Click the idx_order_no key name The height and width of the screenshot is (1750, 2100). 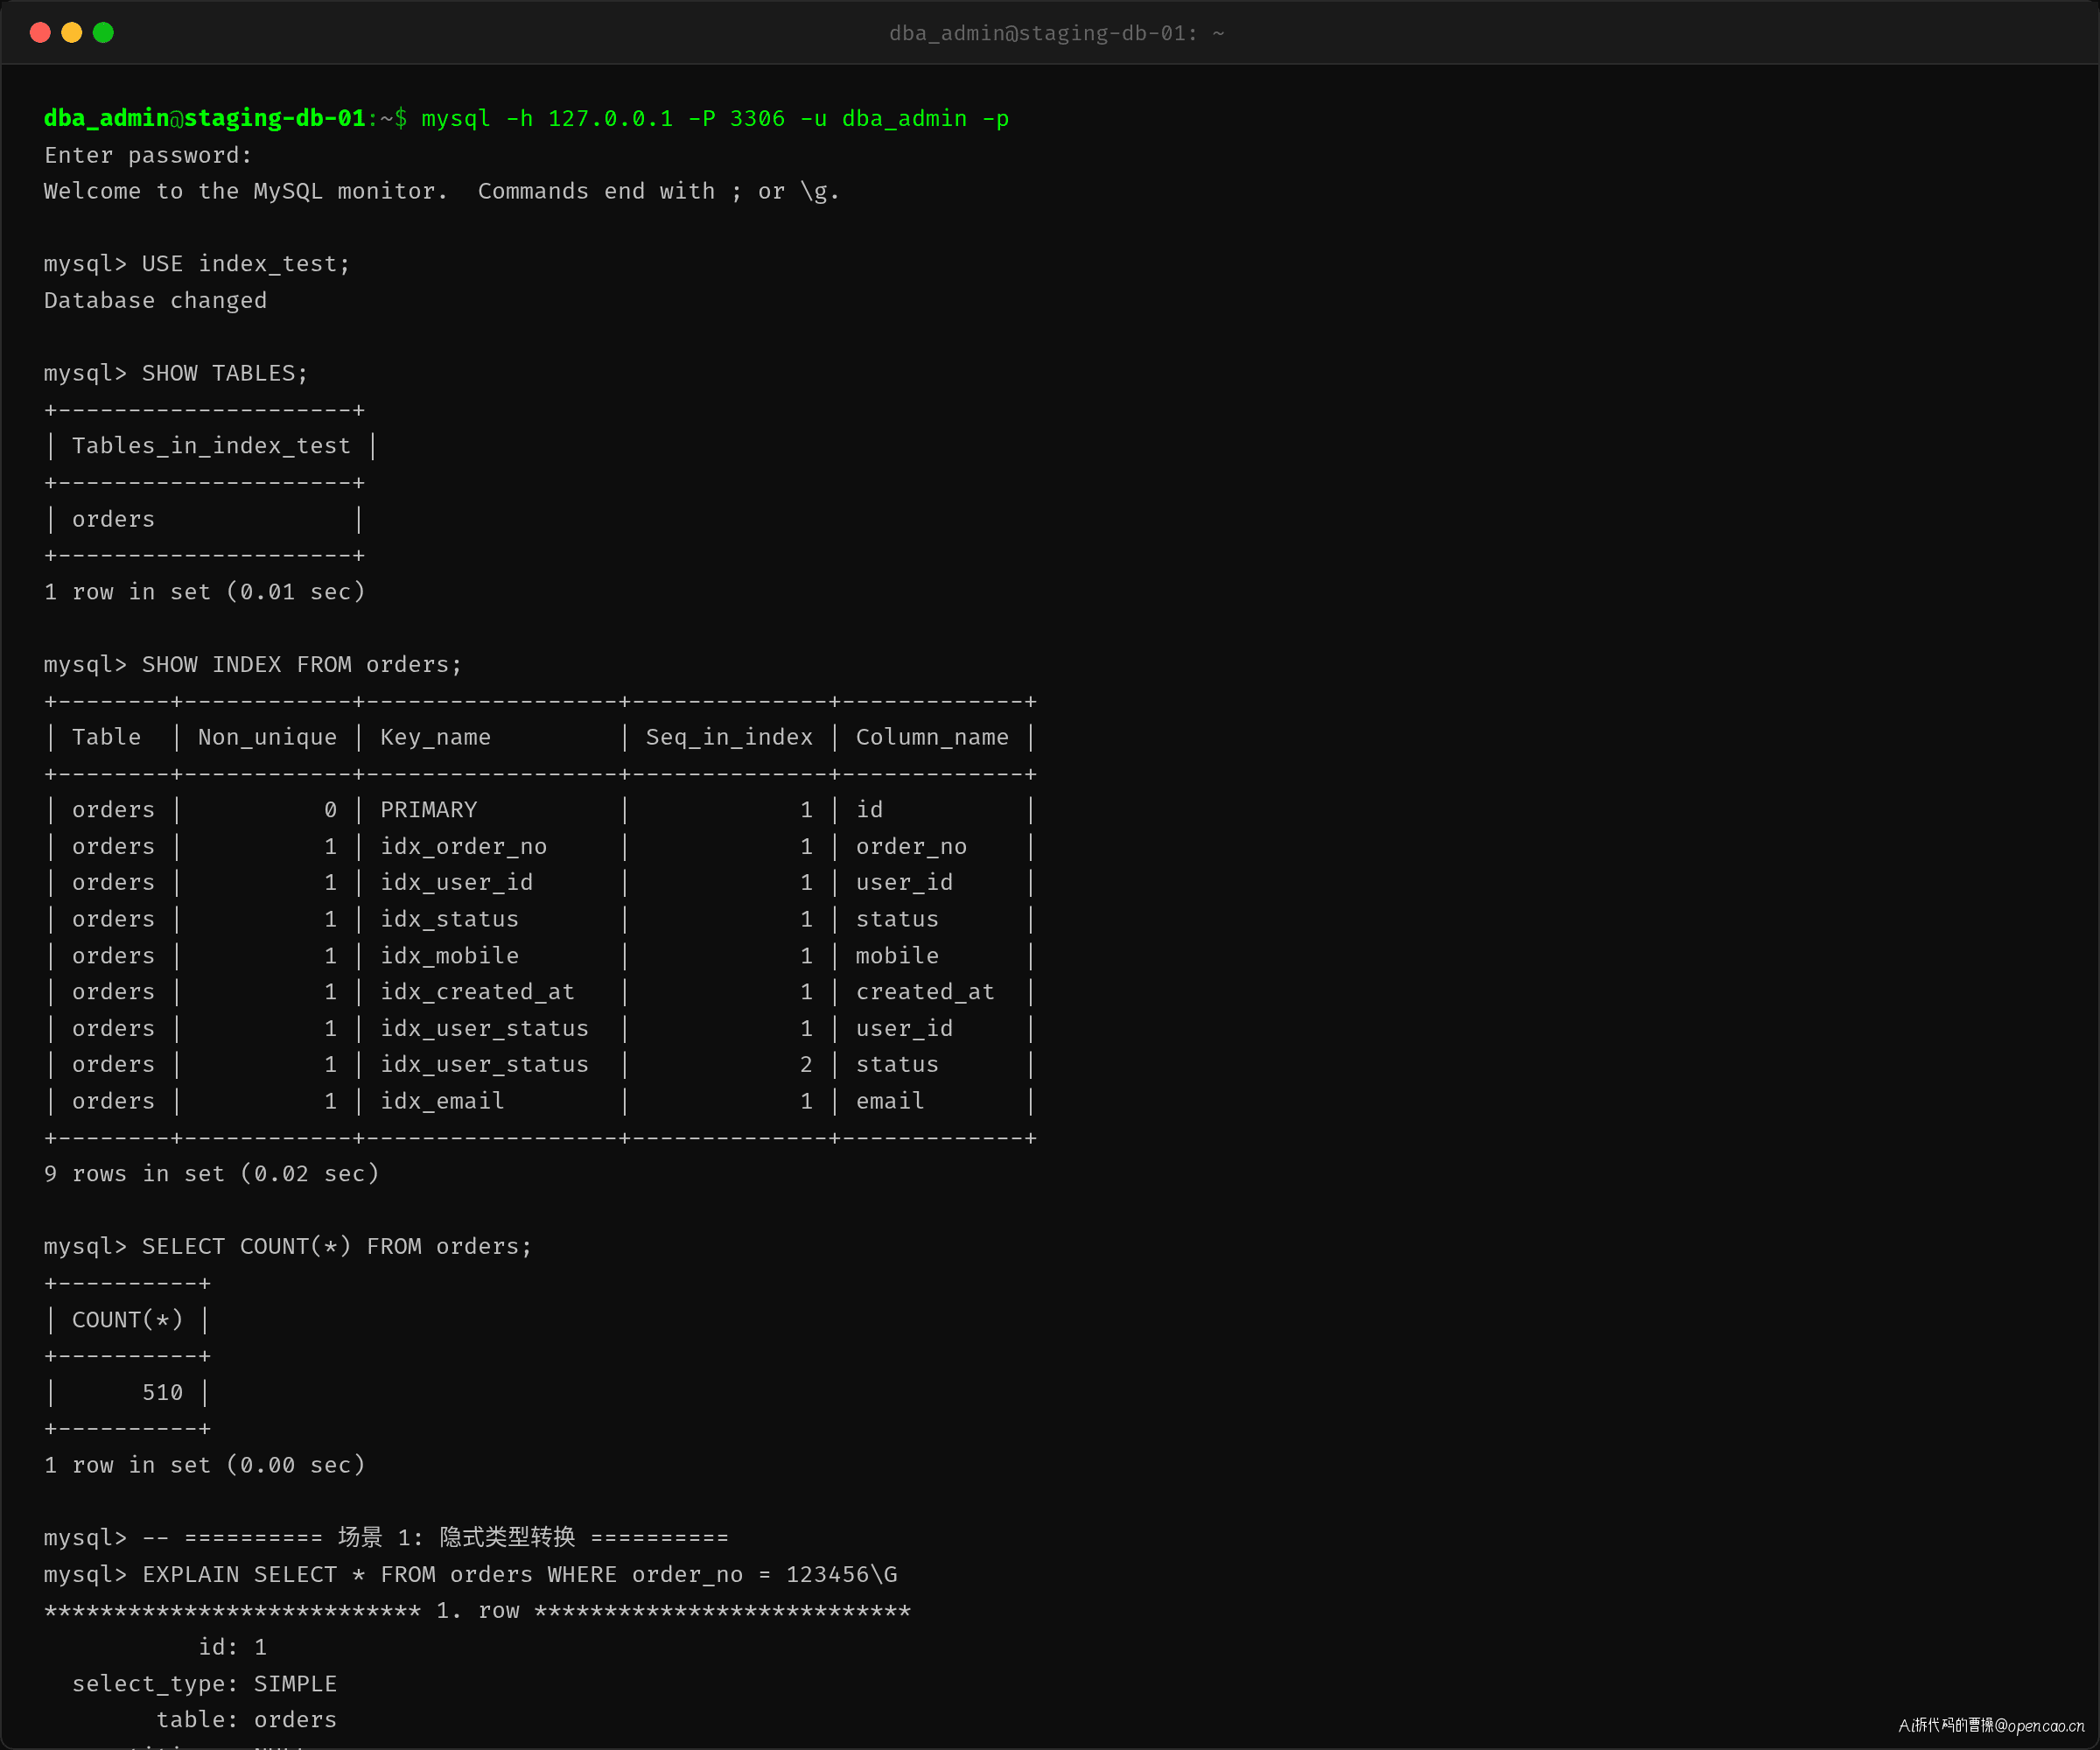pos(463,846)
